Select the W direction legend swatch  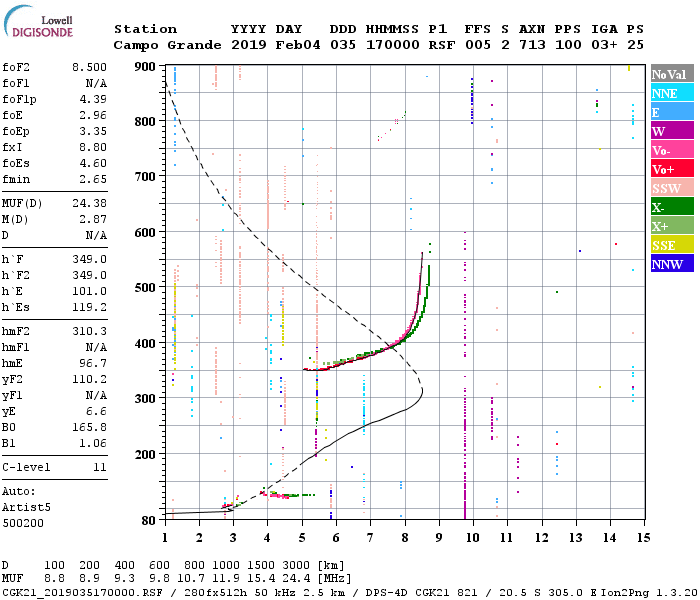[672, 131]
